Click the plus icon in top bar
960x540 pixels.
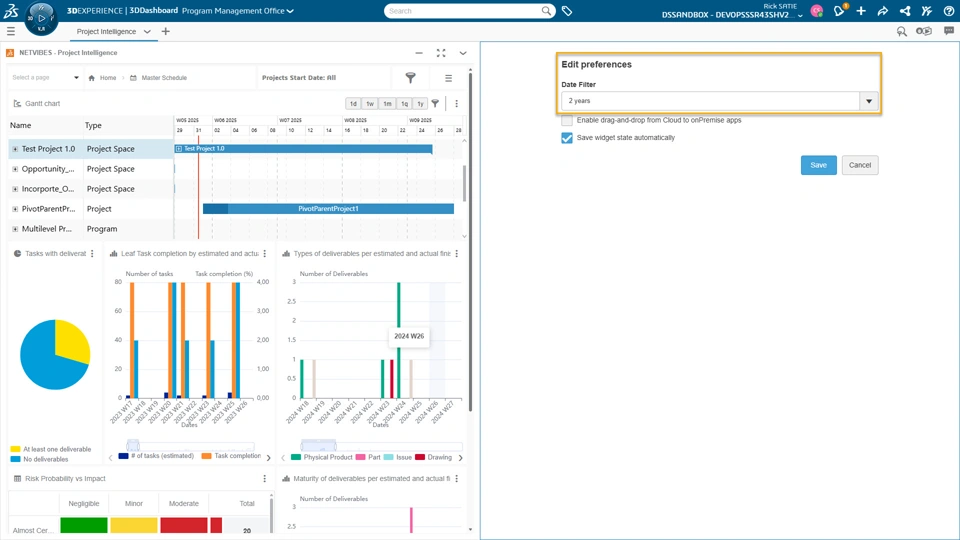[861, 11]
